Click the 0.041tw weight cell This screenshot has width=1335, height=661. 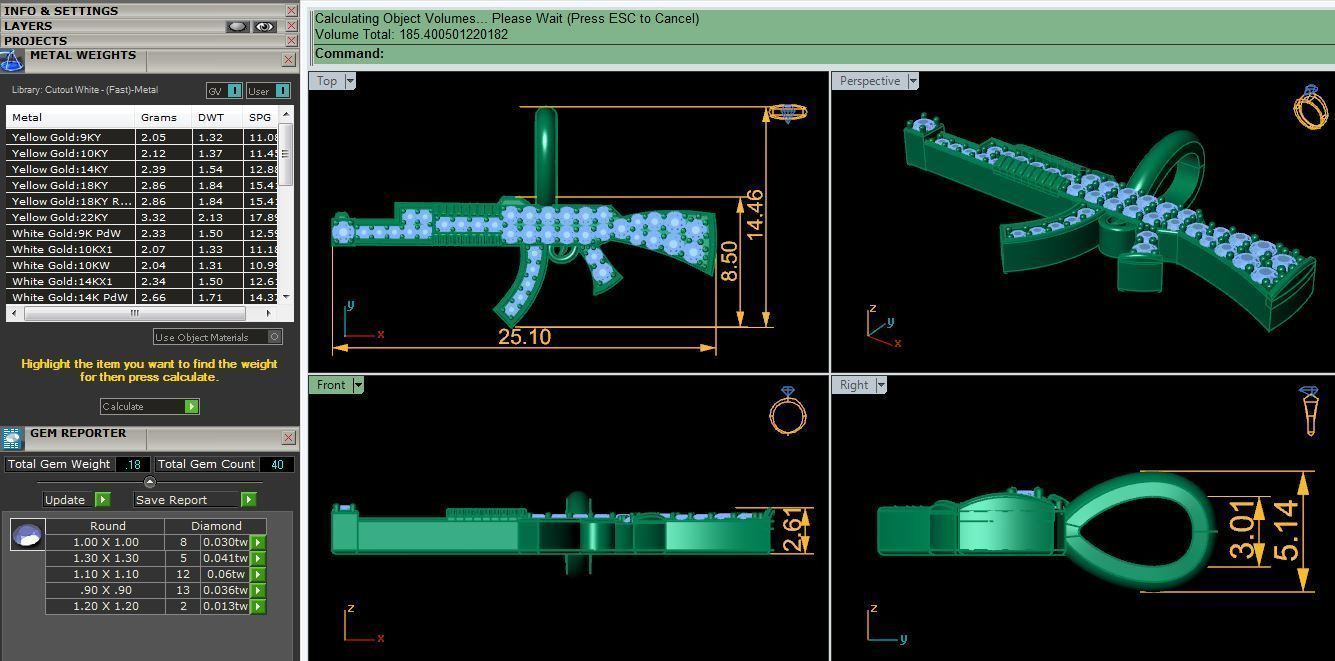(225, 559)
